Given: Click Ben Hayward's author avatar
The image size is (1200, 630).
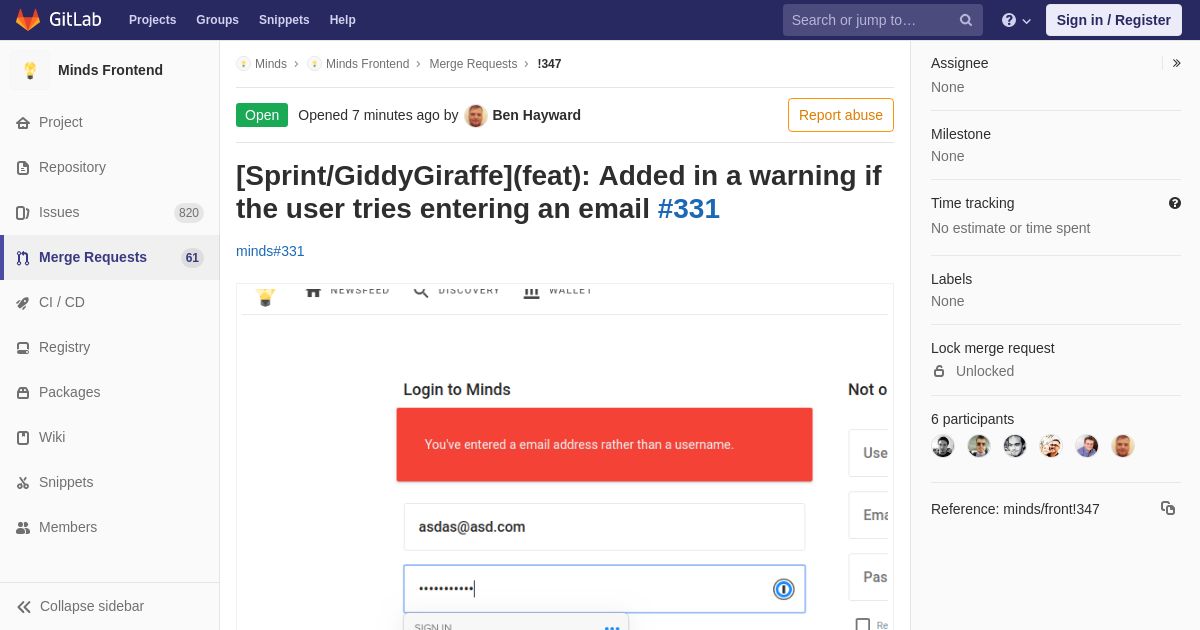Looking at the screenshot, I should point(476,116).
